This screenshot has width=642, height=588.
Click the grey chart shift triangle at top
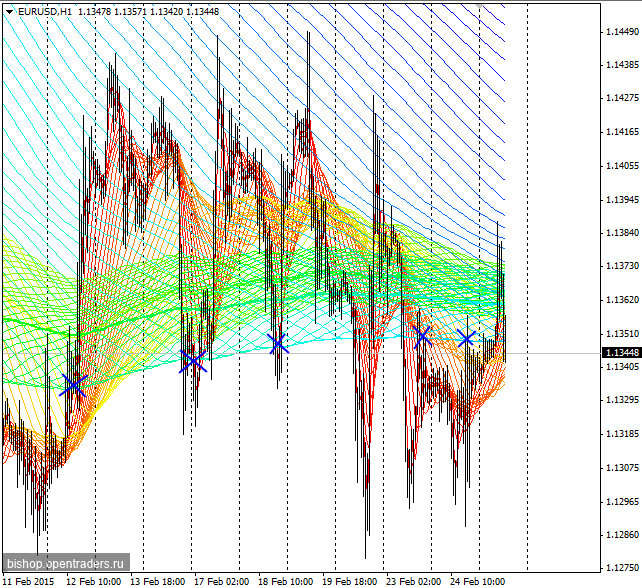(479, 6)
